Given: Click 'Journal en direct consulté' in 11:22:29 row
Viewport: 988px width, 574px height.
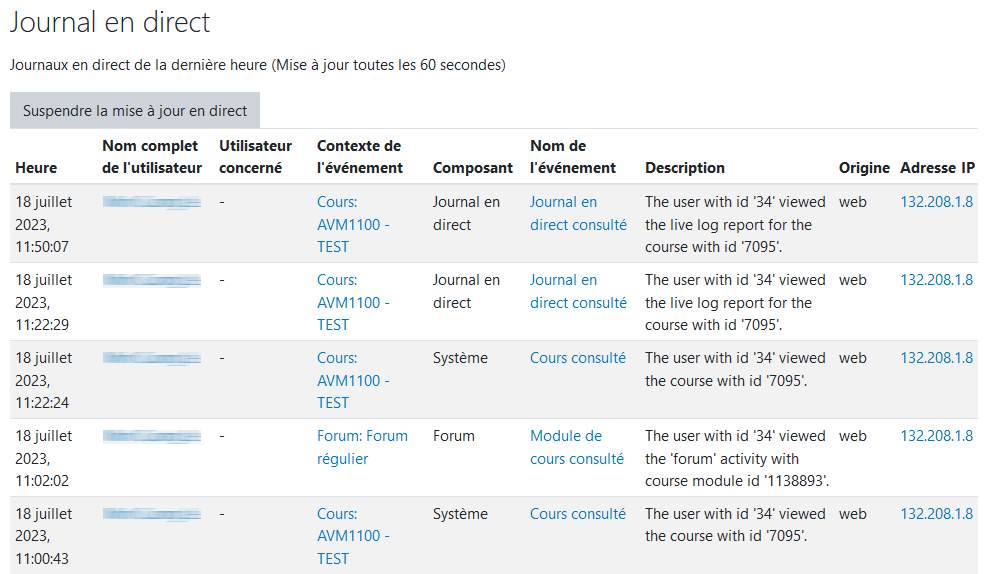Looking at the screenshot, I should (x=578, y=291).
